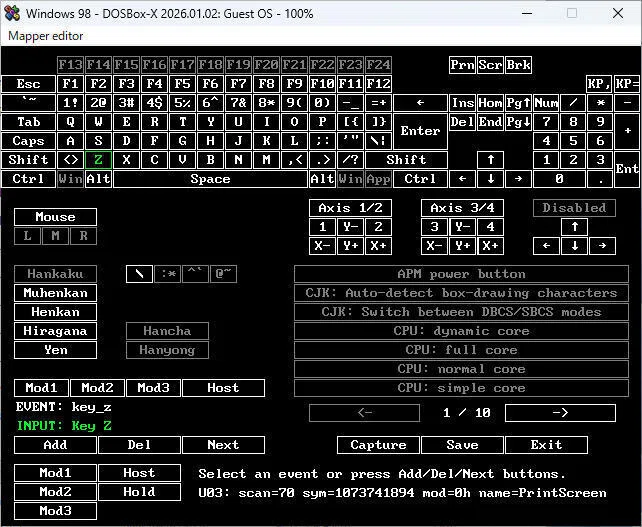
Task: Select the keyboard Left arrow key
Action: tap(462, 179)
